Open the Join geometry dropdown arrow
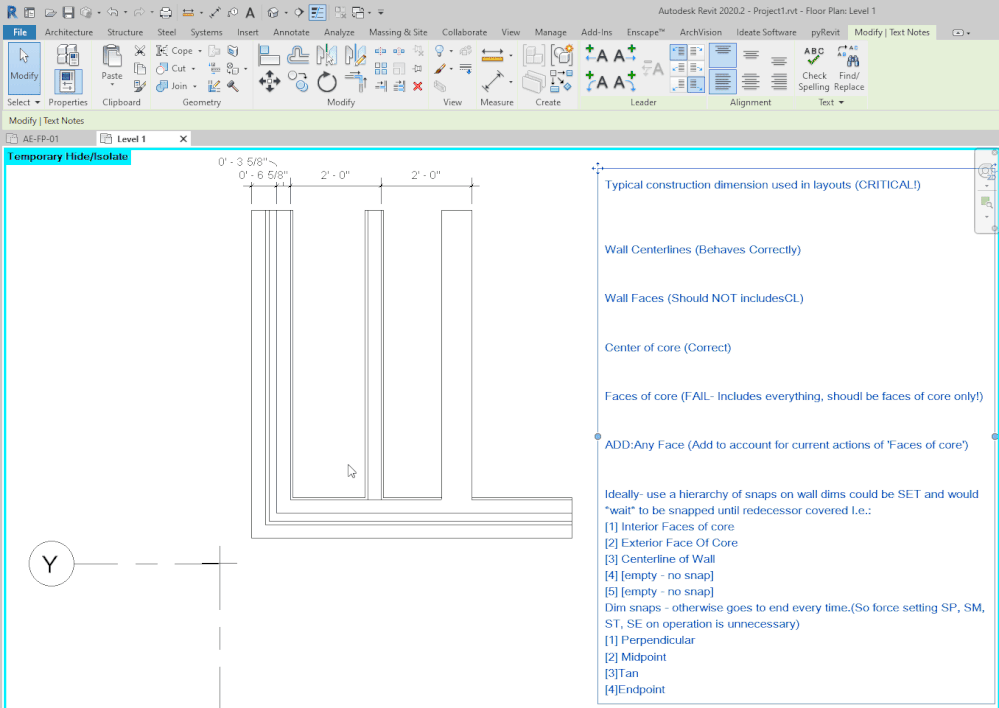The image size is (999, 708). pyautogui.click(x=194, y=87)
